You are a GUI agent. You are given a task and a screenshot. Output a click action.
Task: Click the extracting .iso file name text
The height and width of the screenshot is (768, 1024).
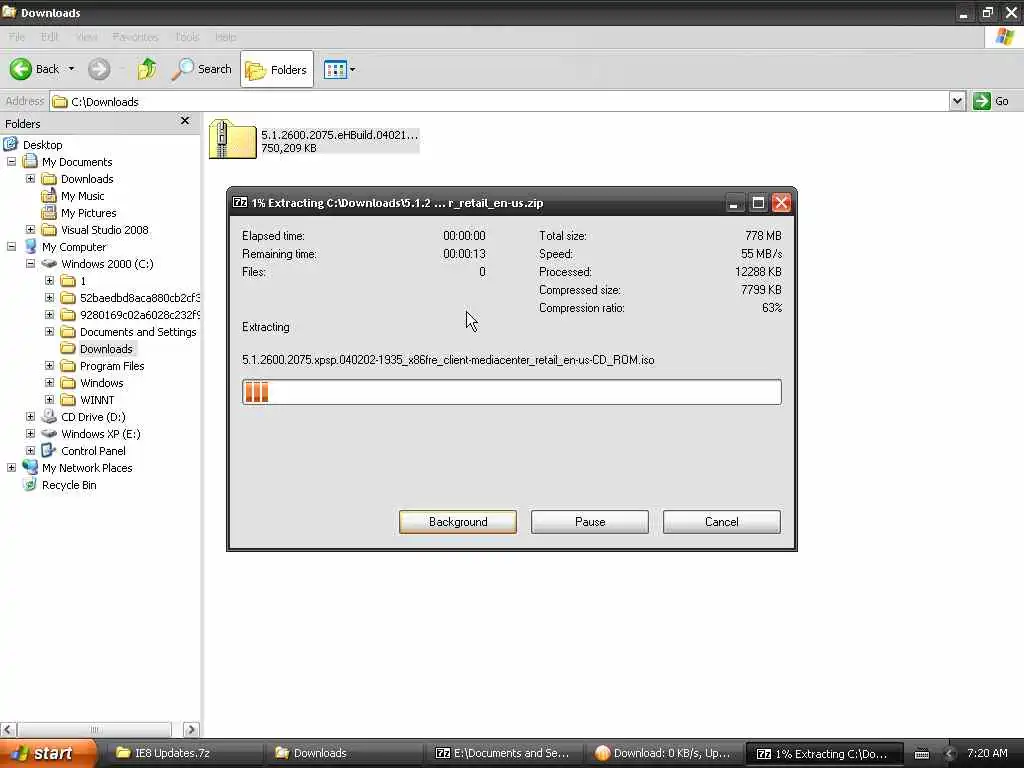[x=448, y=360]
